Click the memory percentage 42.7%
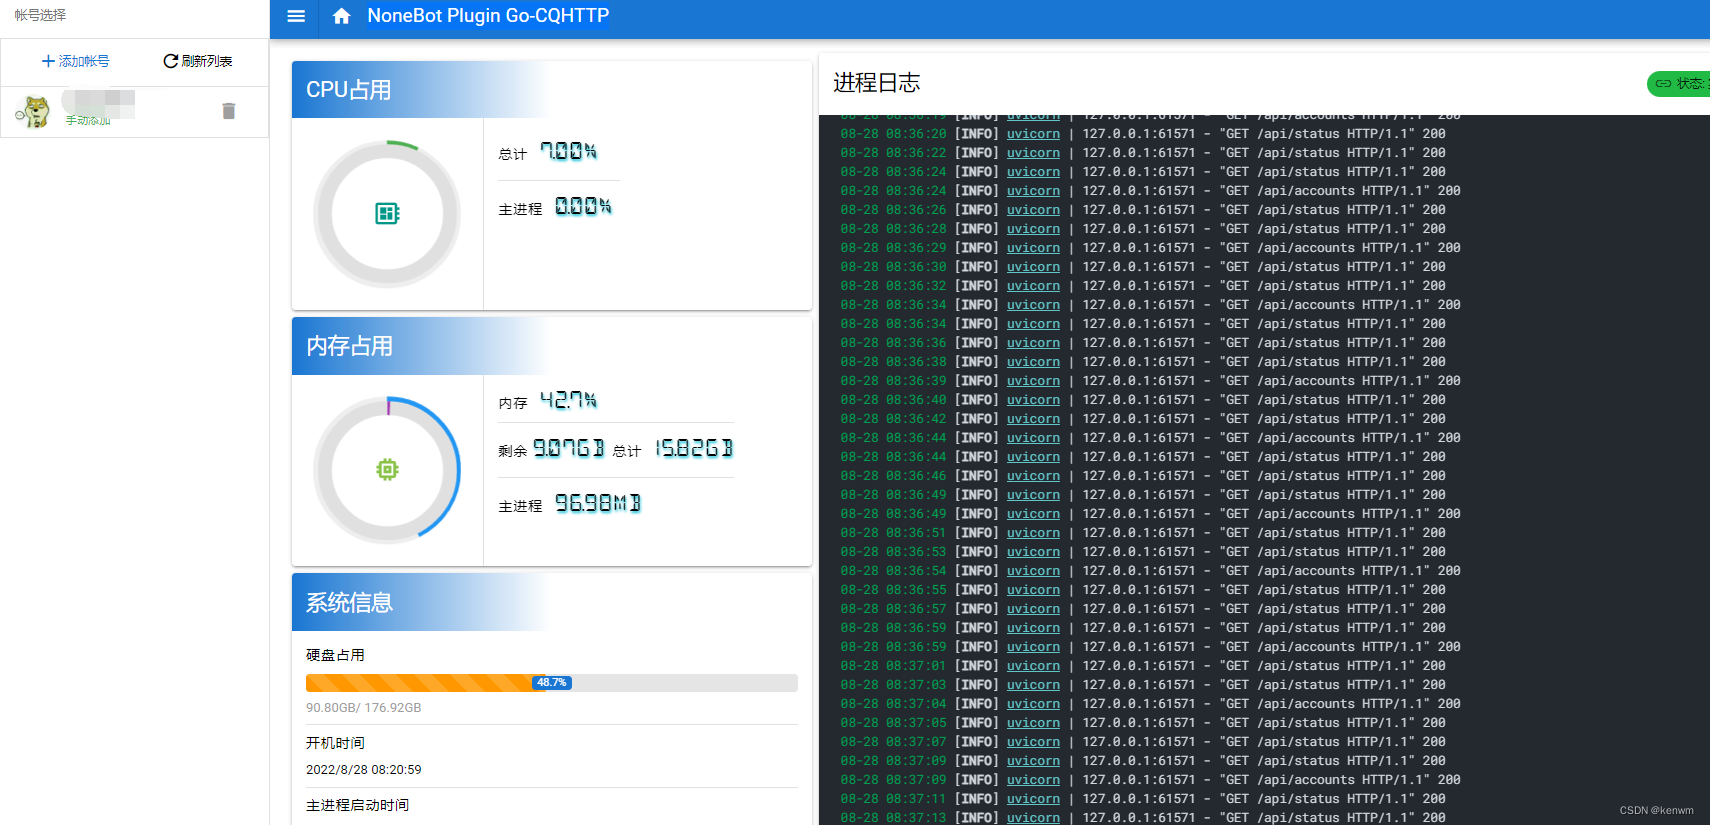This screenshot has width=1710, height=825. (568, 400)
